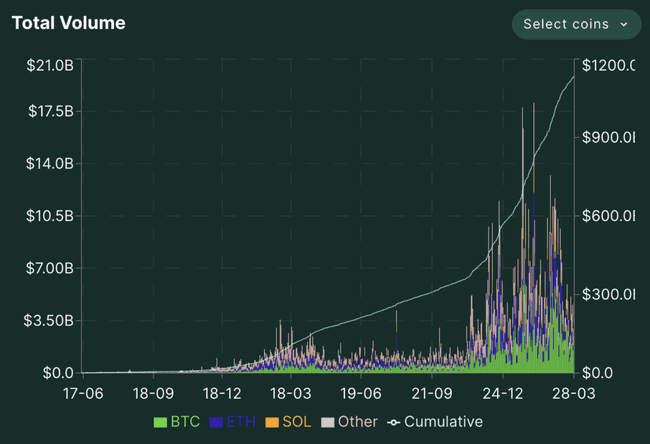
Task: Select the 24-12 date tick label
Action: pos(504,393)
